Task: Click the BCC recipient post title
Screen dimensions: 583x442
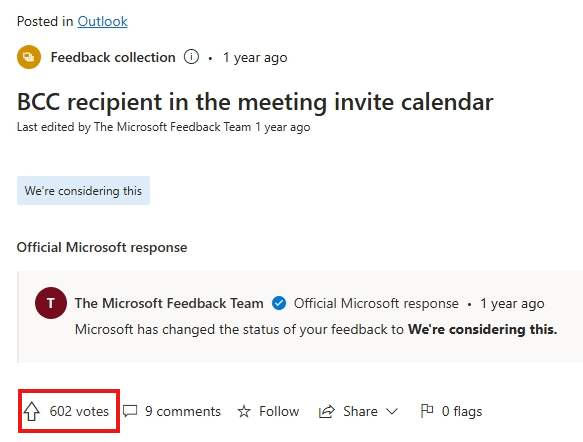Action: [x=255, y=102]
